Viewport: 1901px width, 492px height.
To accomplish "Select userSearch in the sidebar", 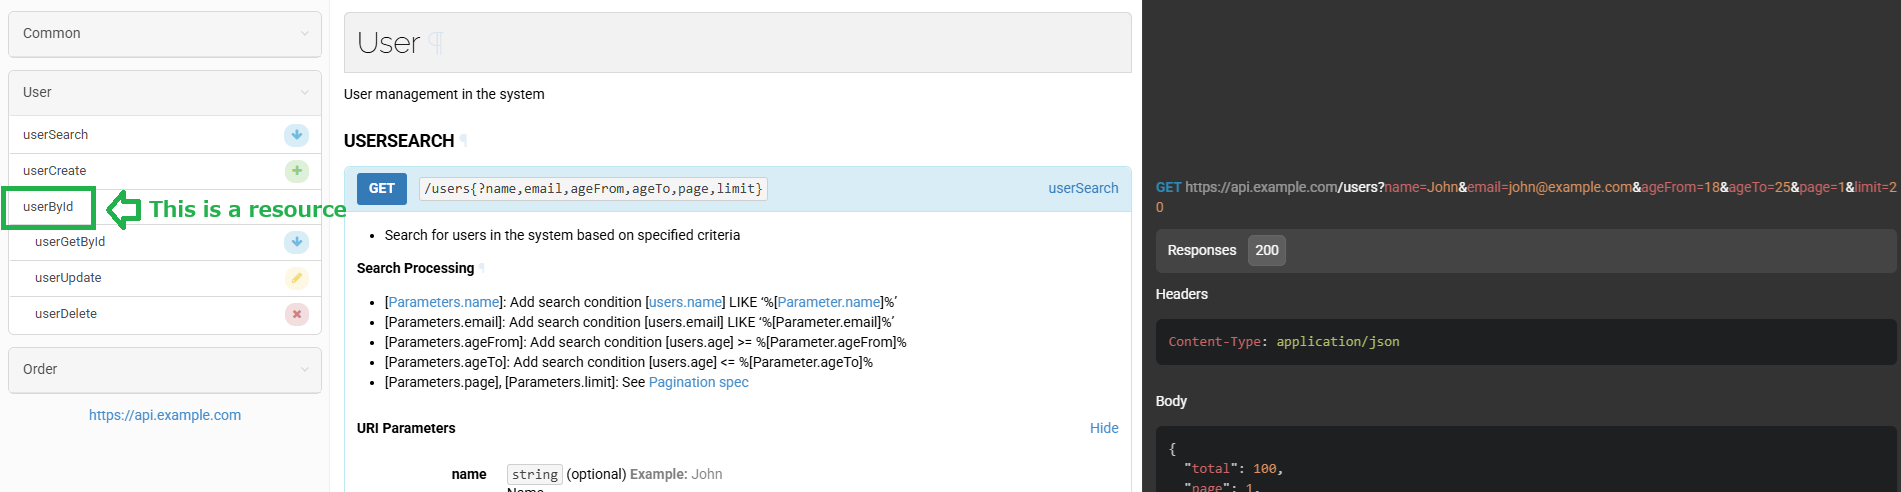I will point(56,135).
